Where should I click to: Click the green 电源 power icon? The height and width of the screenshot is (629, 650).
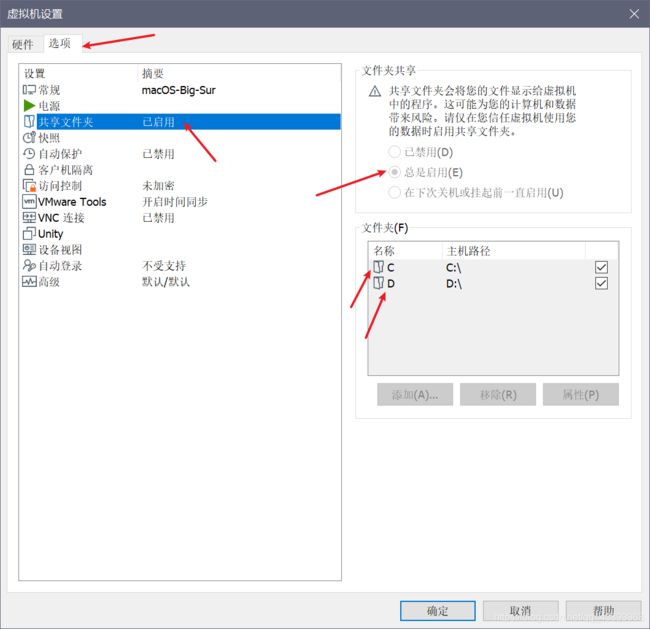[x=29, y=106]
